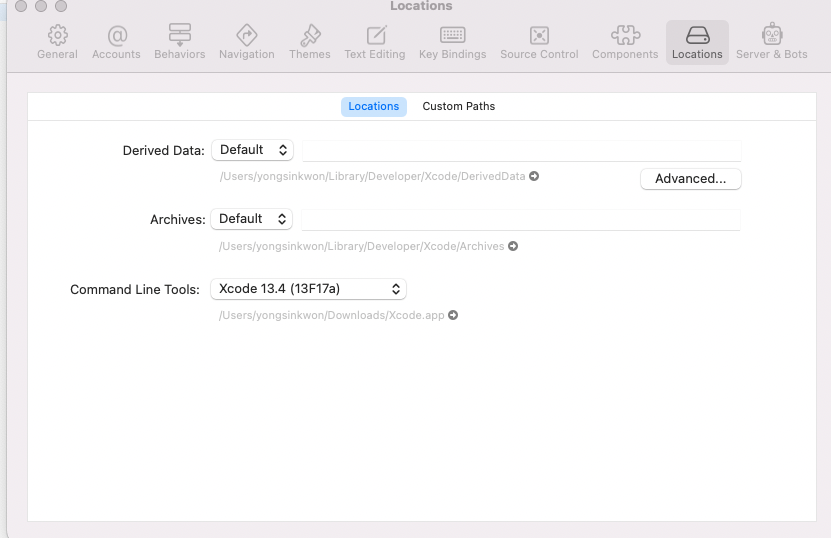Click the DerivedData path text
Viewport: 831px width, 538px height.
tap(373, 177)
